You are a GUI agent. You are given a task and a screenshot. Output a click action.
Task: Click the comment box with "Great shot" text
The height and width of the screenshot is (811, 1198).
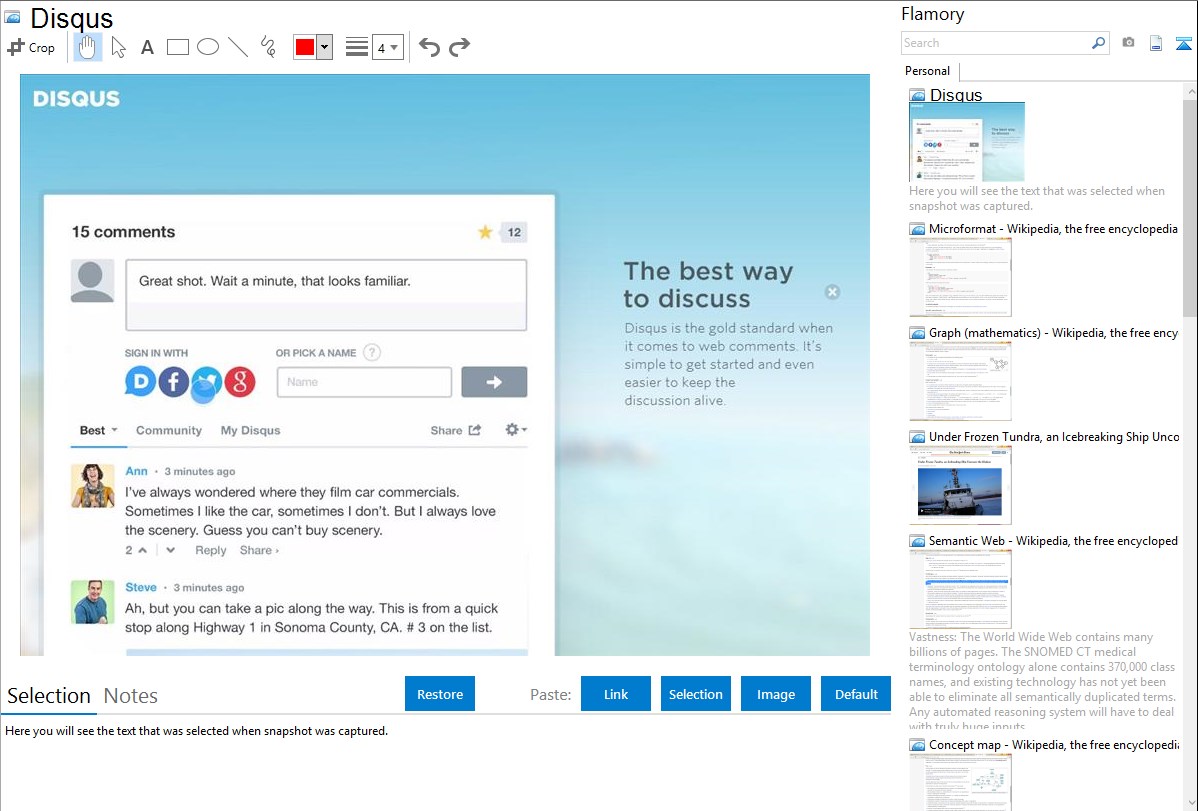(326, 295)
